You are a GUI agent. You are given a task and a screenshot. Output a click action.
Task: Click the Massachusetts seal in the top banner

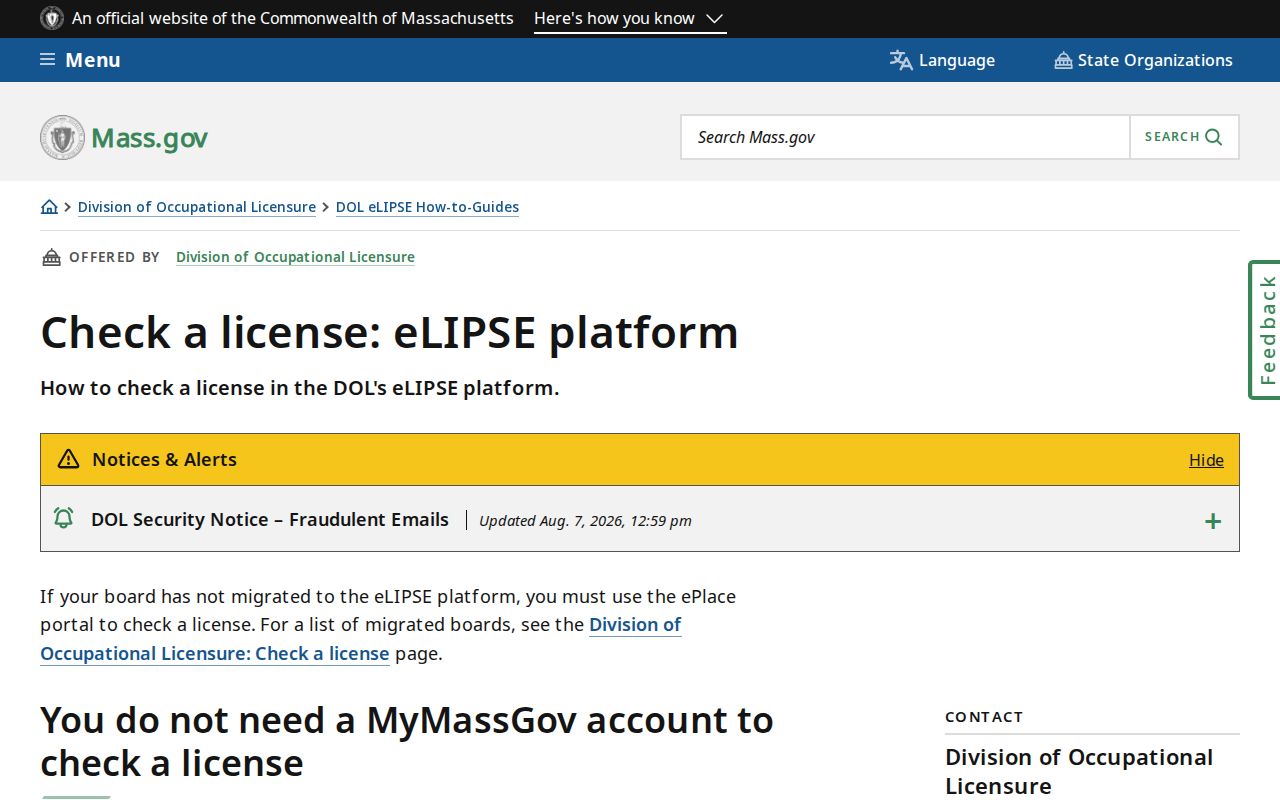coord(52,19)
